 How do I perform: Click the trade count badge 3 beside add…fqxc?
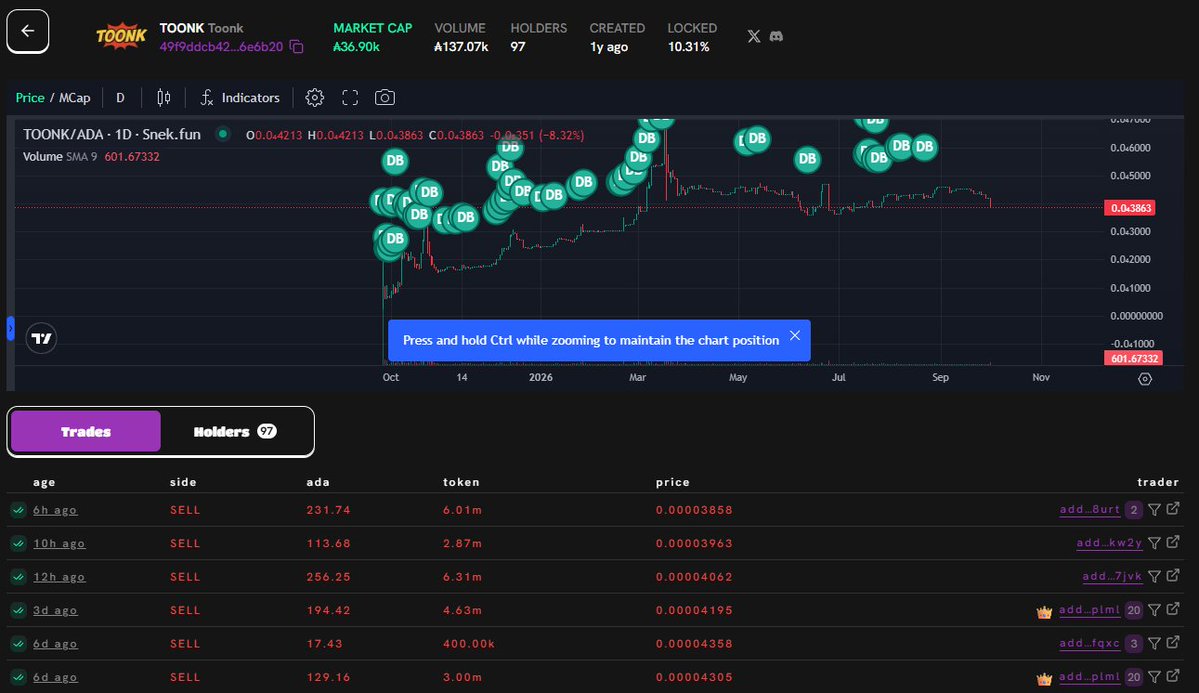1134,644
